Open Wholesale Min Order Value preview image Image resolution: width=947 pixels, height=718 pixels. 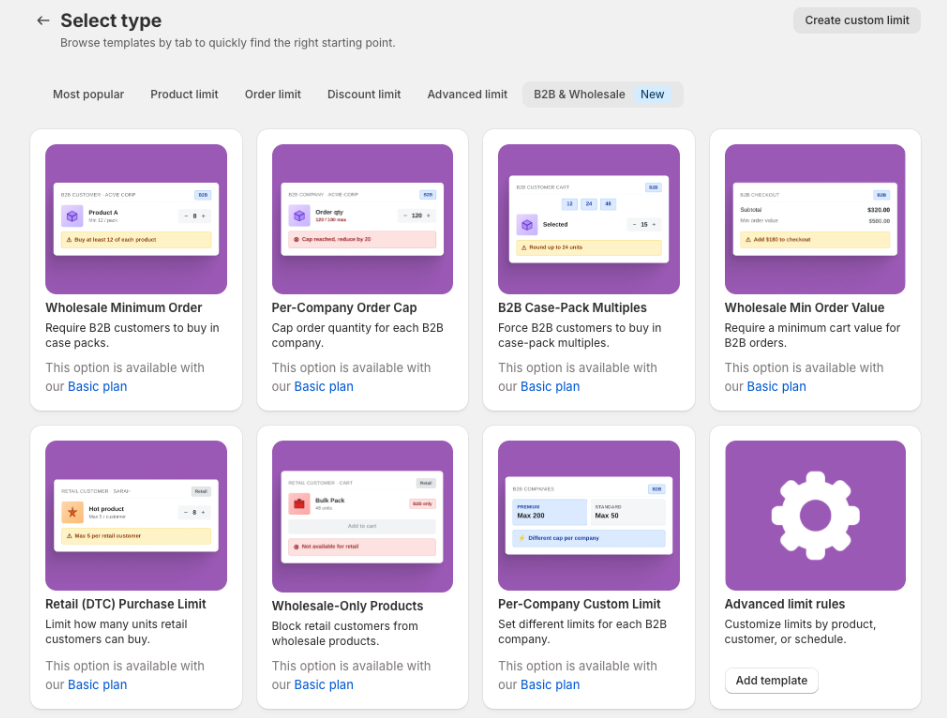click(815, 219)
